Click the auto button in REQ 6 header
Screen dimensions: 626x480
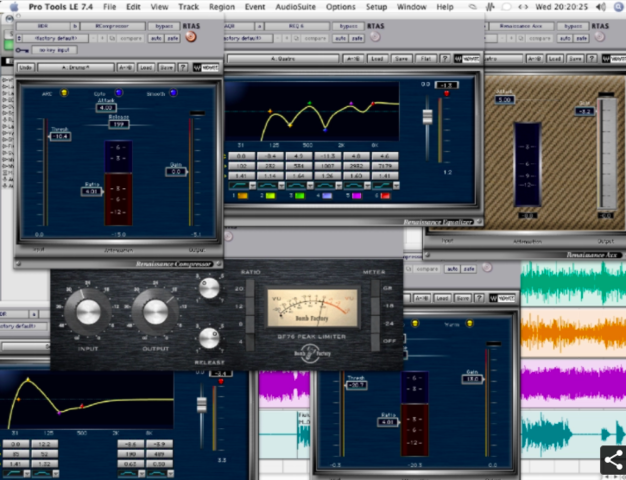(x=340, y=38)
